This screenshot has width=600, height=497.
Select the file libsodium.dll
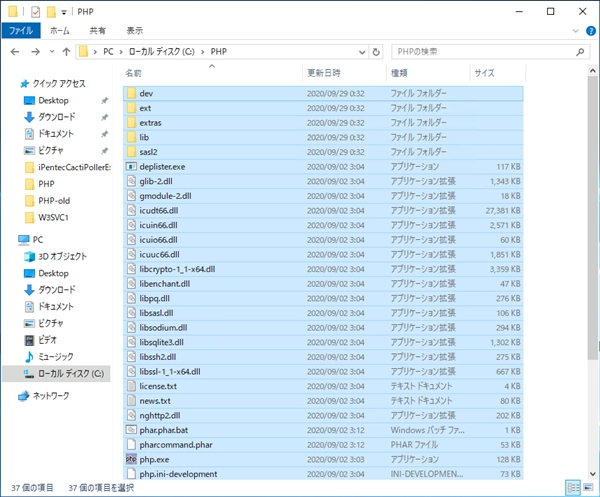tap(323, 328)
